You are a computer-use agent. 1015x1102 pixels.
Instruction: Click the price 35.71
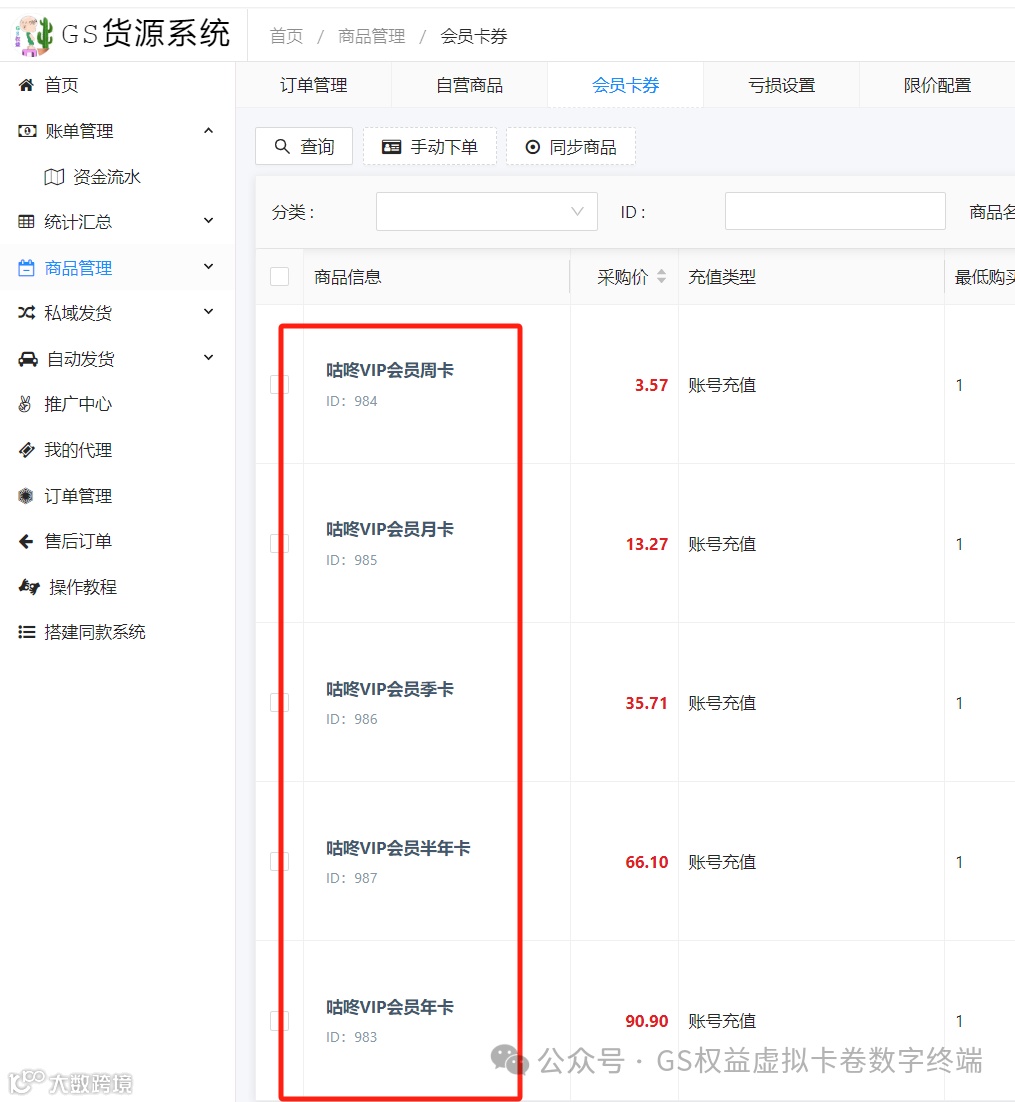[x=647, y=703]
